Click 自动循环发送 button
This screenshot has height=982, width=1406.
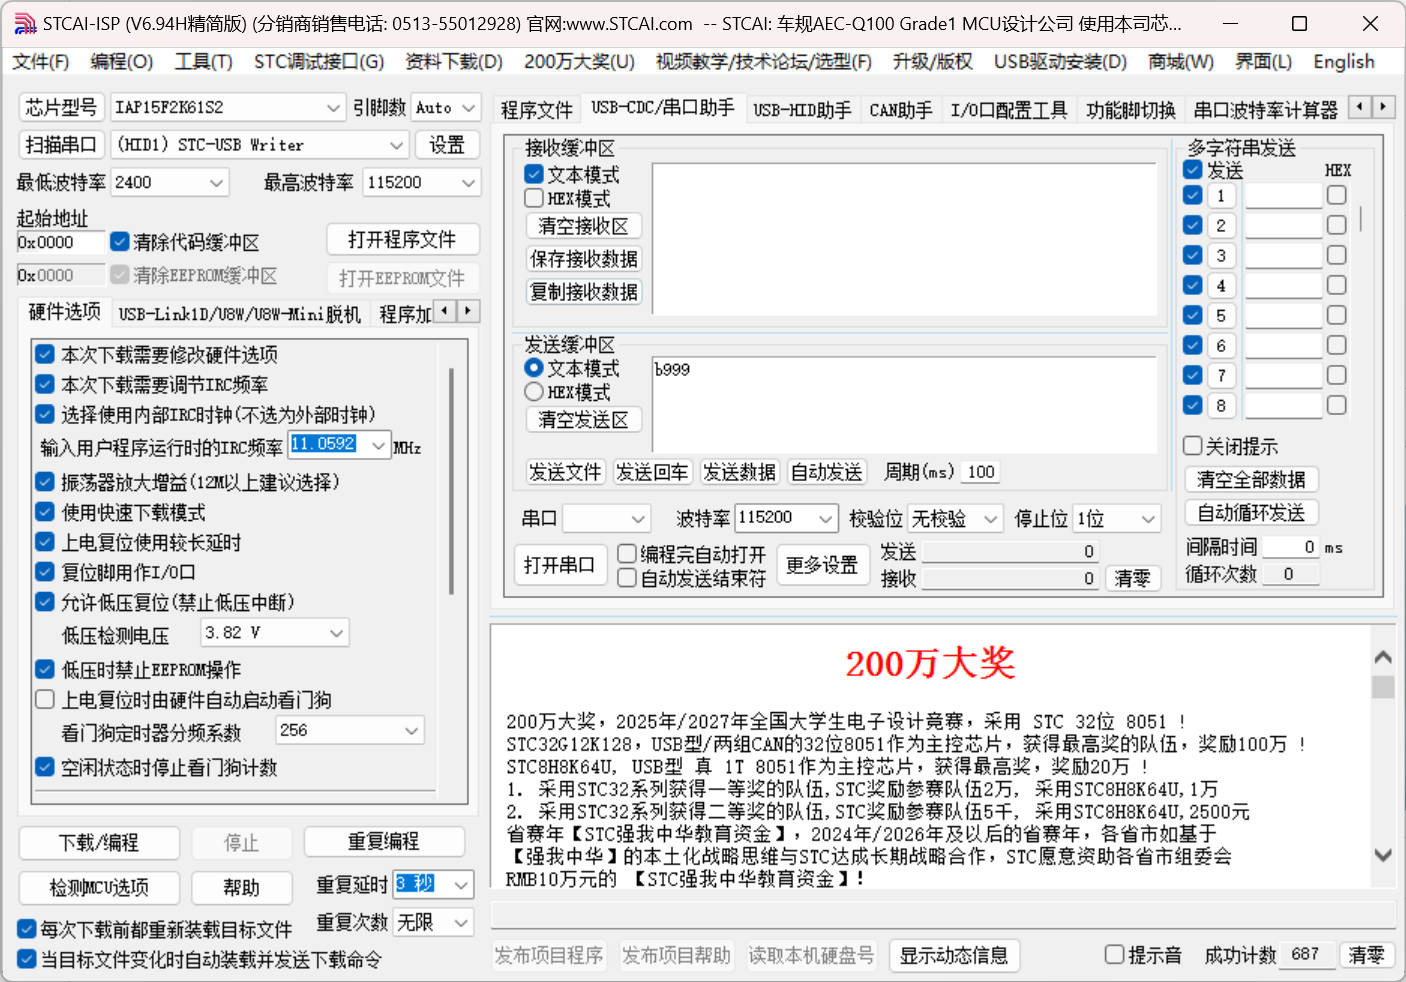[x=1251, y=513]
